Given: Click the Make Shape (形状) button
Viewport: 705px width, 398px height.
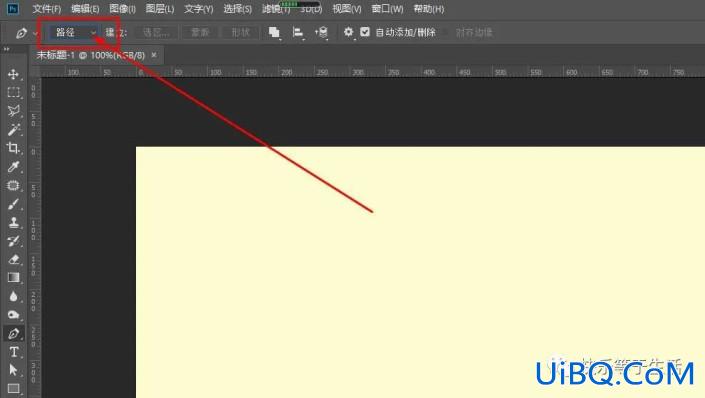Looking at the screenshot, I should click(241, 32).
